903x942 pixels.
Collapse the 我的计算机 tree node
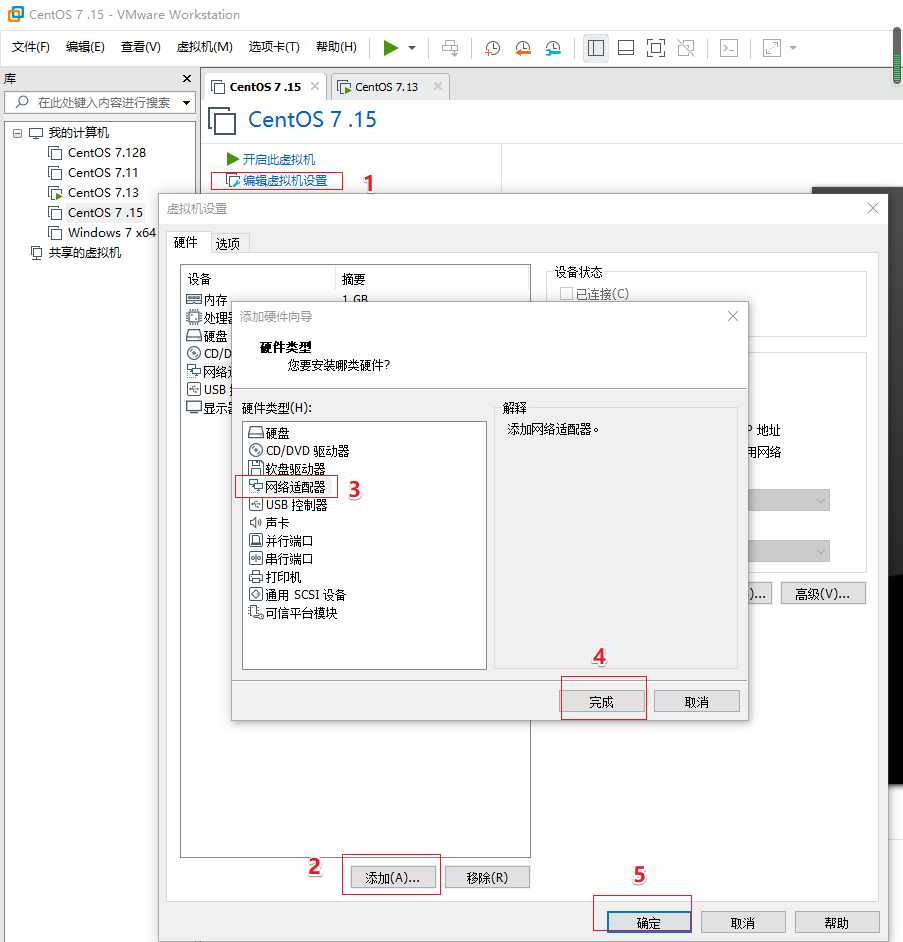(x=17, y=131)
